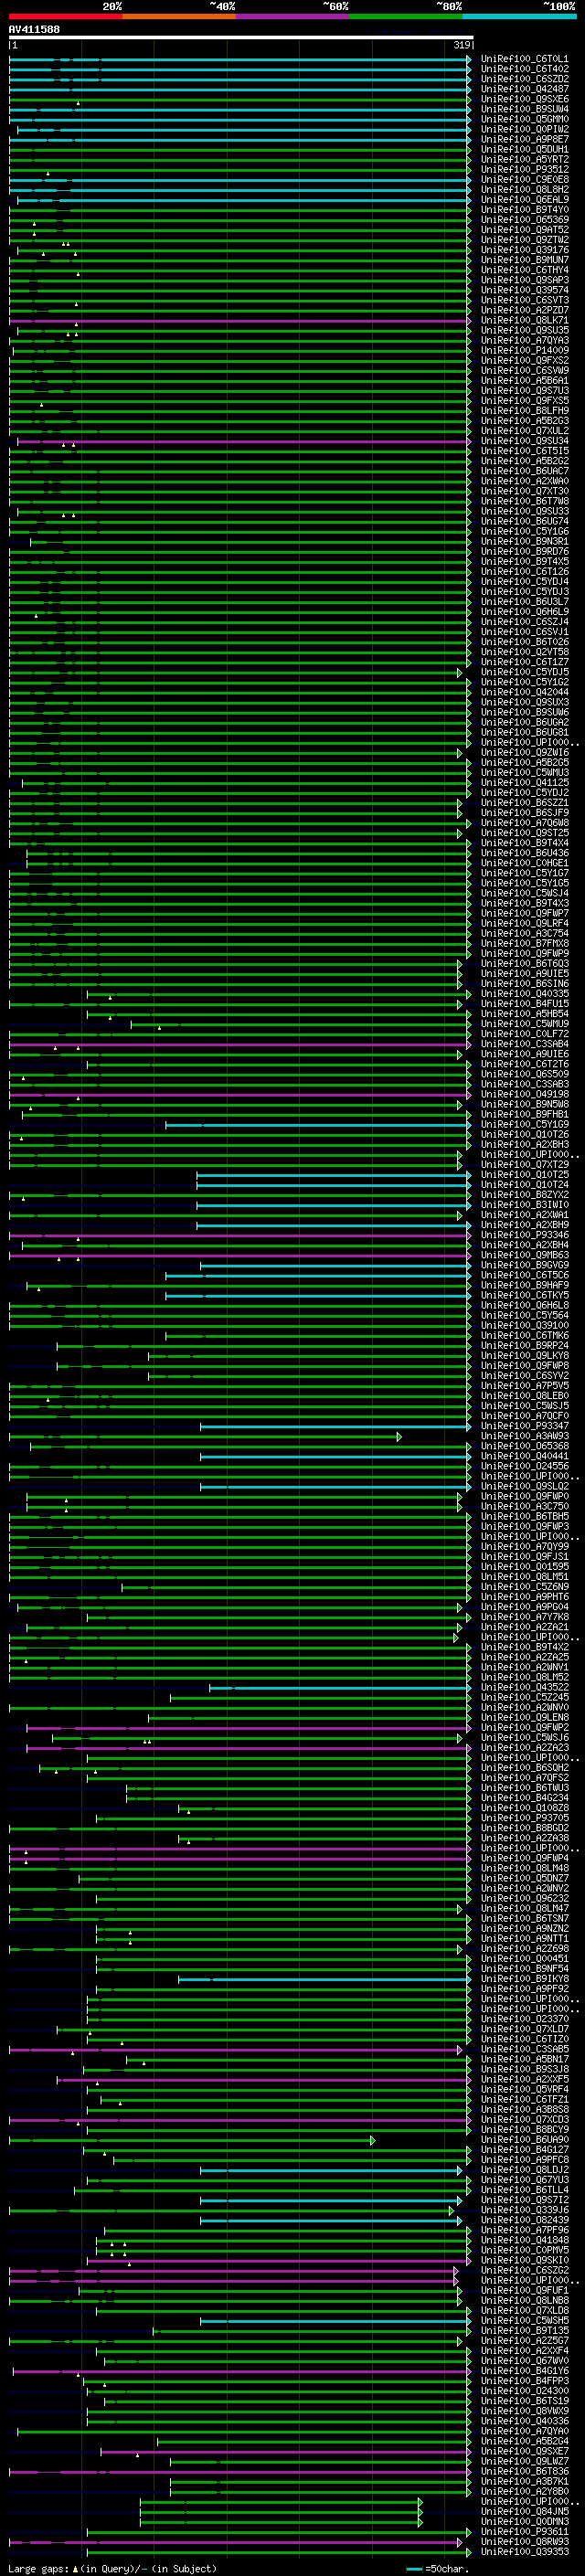Viewport: 585px width, 2576px height.
Task: Select label UniRef100_Q9ZTW2
Action: [525, 240]
